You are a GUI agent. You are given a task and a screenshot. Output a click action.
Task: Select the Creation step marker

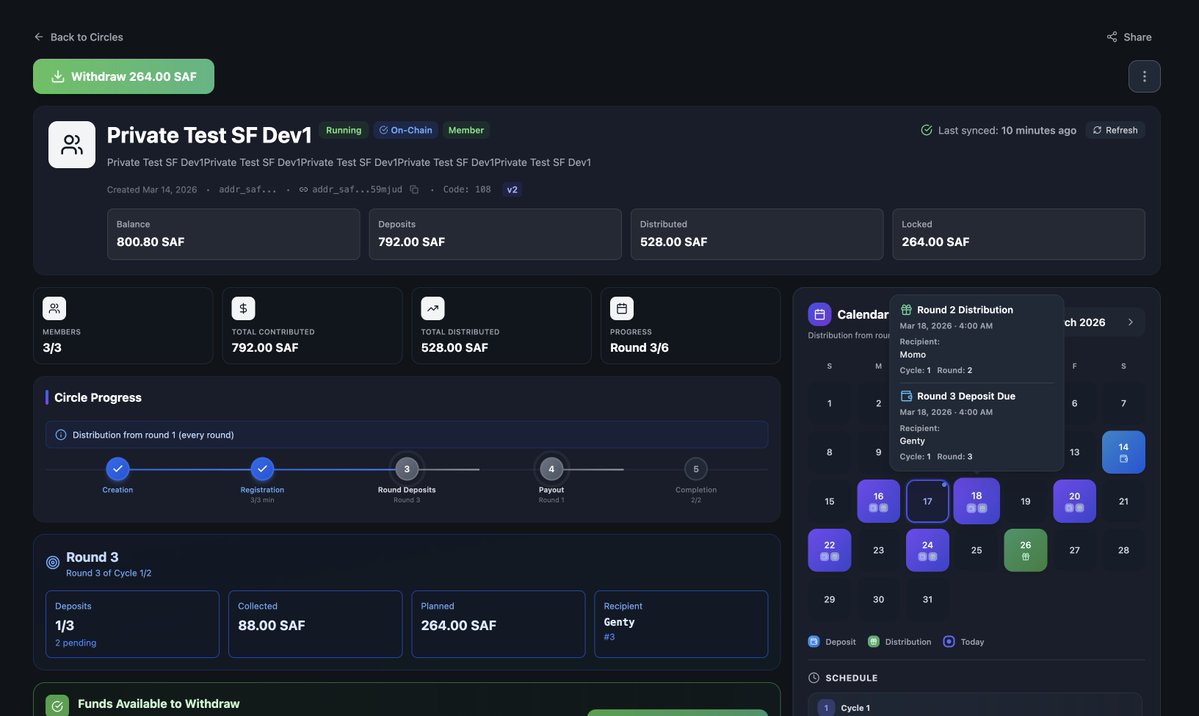(x=118, y=469)
